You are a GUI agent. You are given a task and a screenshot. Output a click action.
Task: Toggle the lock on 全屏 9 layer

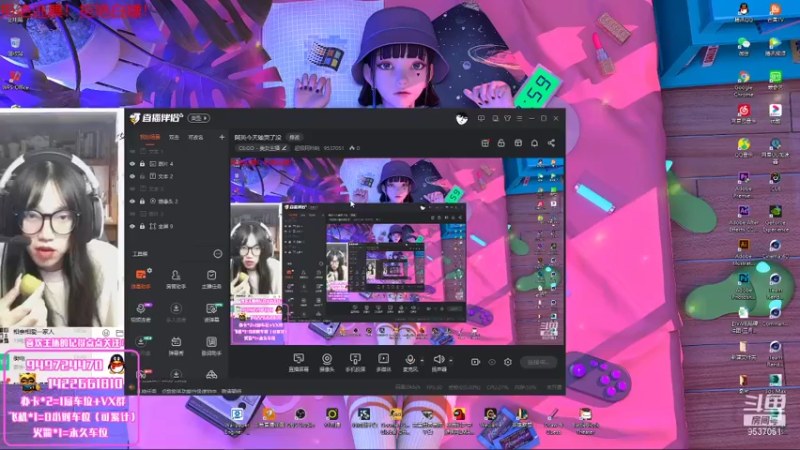(142, 226)
